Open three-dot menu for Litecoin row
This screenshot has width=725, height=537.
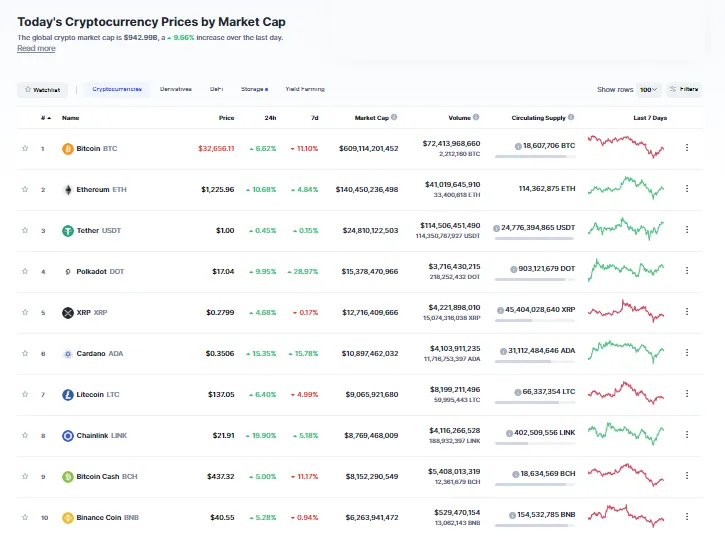(x=687, y=394)
